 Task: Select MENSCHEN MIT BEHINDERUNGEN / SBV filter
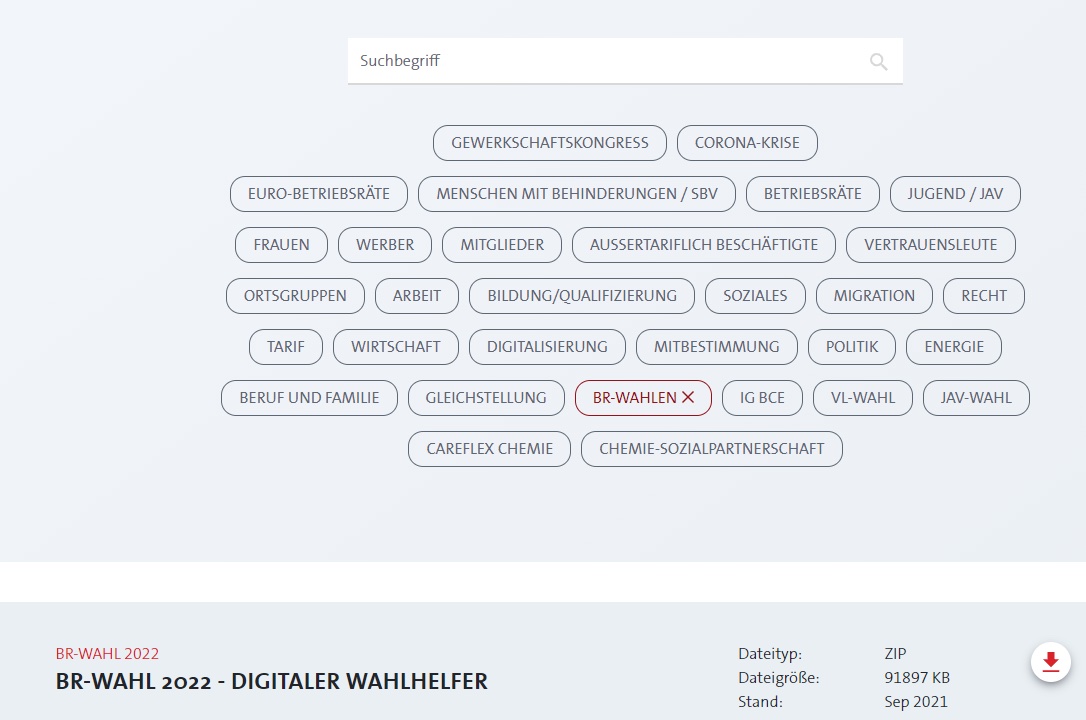click(x=577, y=193)
